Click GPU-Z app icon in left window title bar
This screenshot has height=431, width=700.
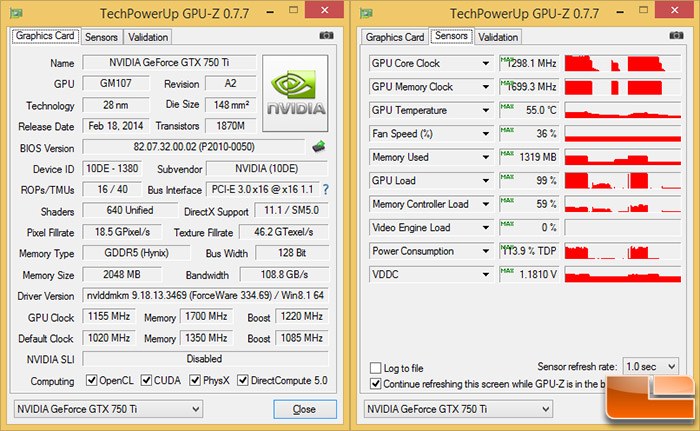coord(17,13)
